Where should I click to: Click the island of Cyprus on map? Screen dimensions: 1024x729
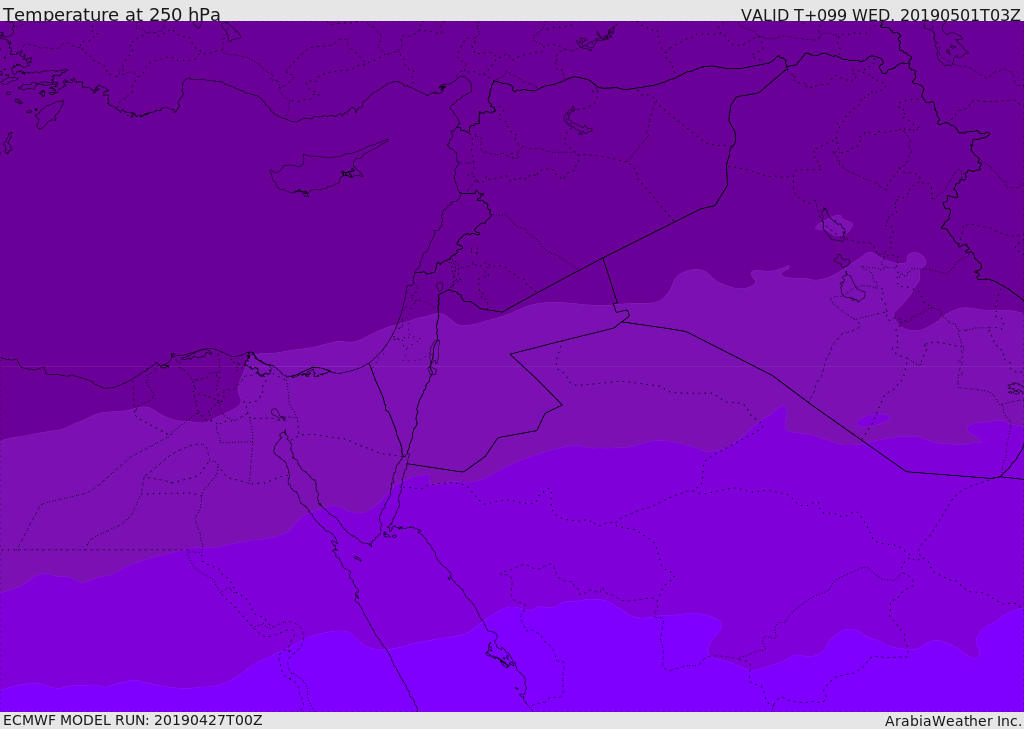click(x=329, y=168)
